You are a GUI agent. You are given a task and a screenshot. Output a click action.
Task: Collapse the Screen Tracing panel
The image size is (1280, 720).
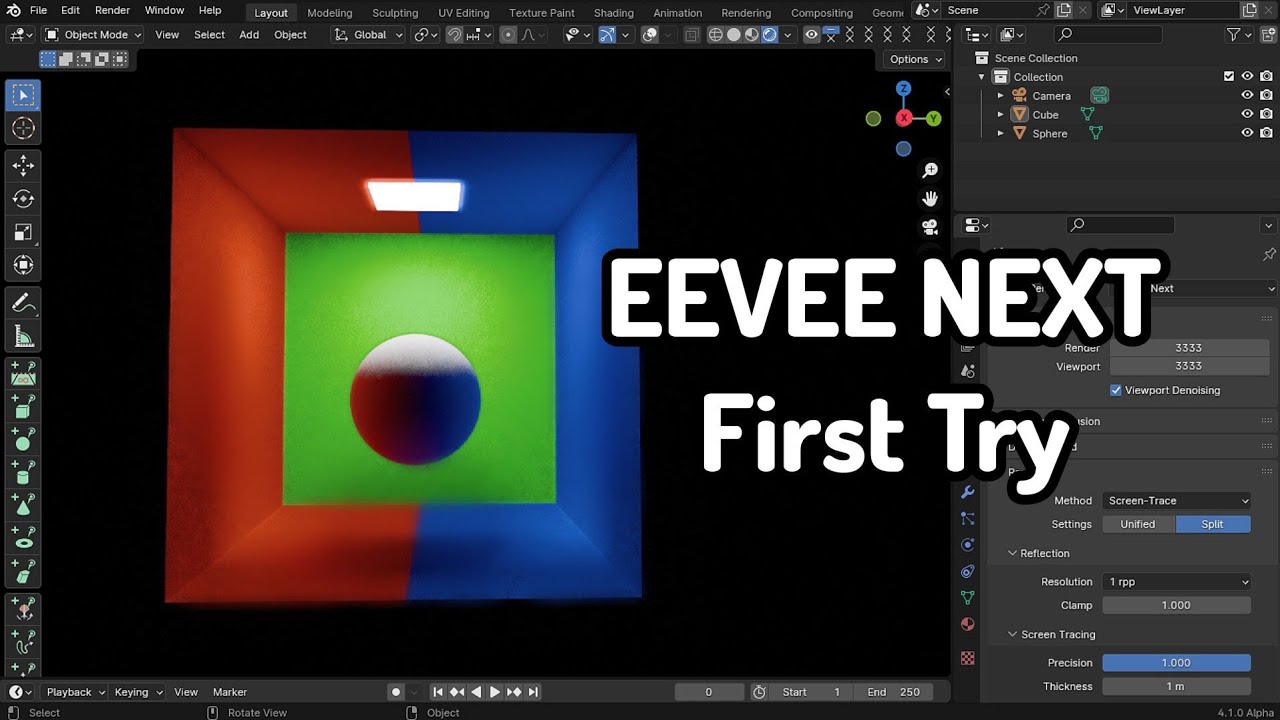(x=1013, y=634)
